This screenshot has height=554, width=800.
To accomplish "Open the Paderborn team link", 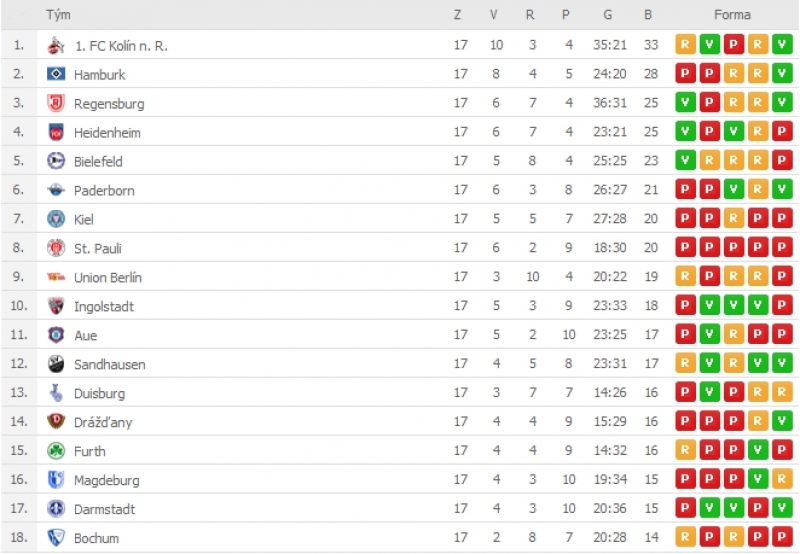I will pyautogui.click(x=104, y=191).
